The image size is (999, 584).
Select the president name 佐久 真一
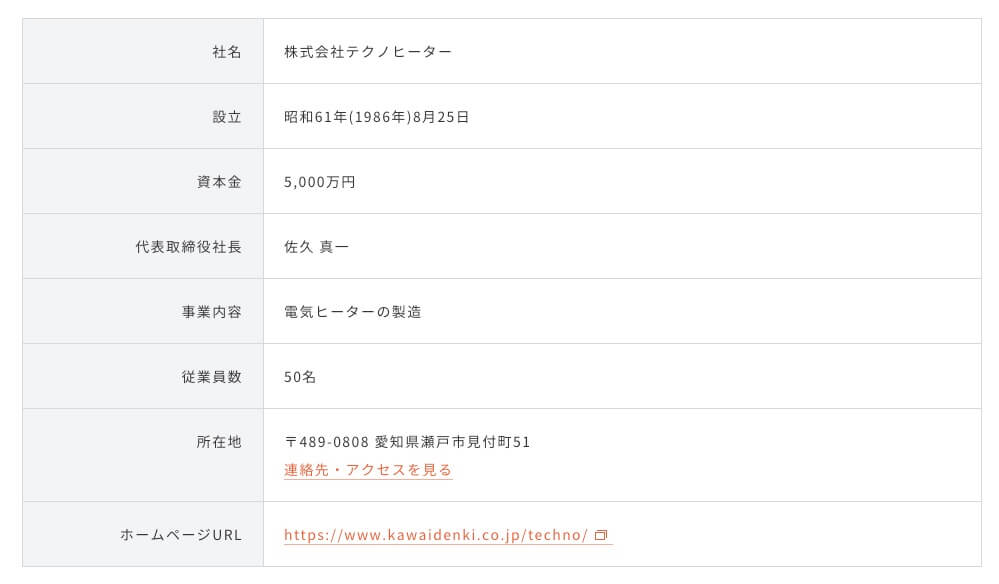tap(317, 247)
